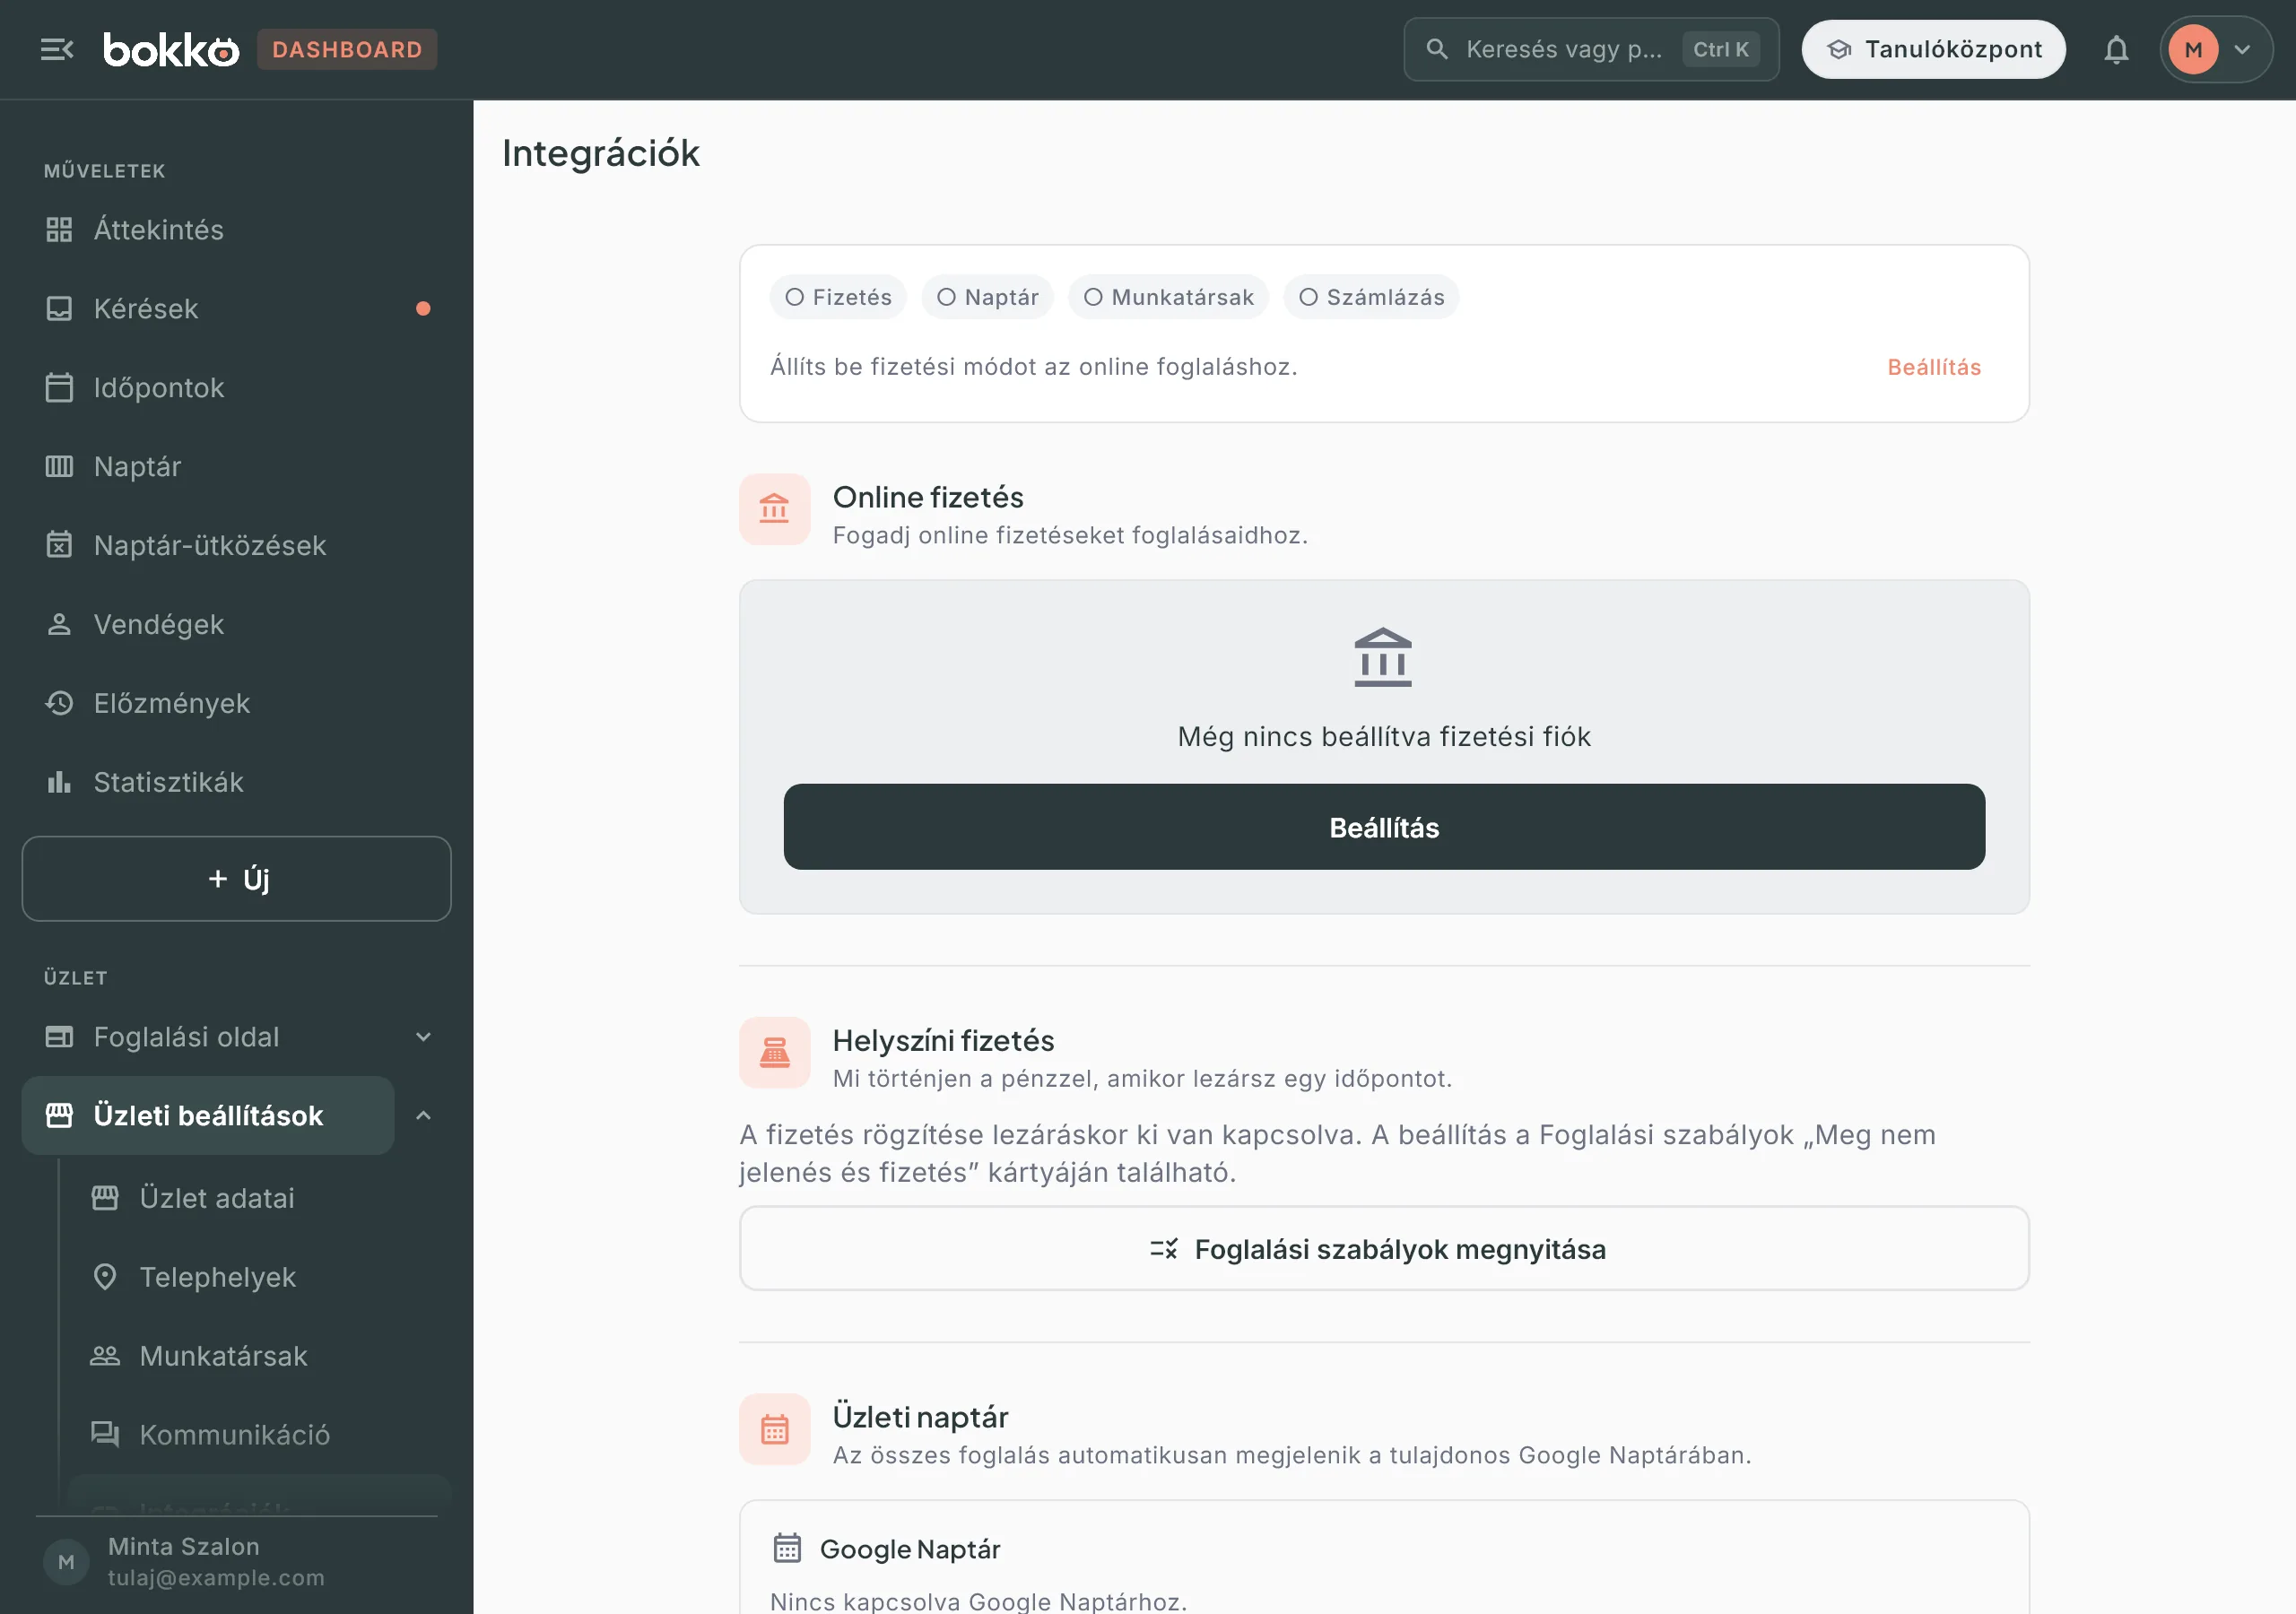The width and height of the screenshot is (2296, 1614).
Task: Click the Előzmények history icon
Action: [x=59, y=703]
